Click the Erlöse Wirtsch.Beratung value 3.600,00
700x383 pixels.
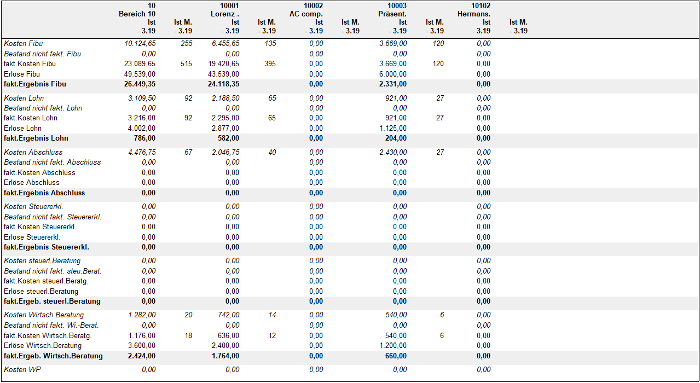(142, 346)
